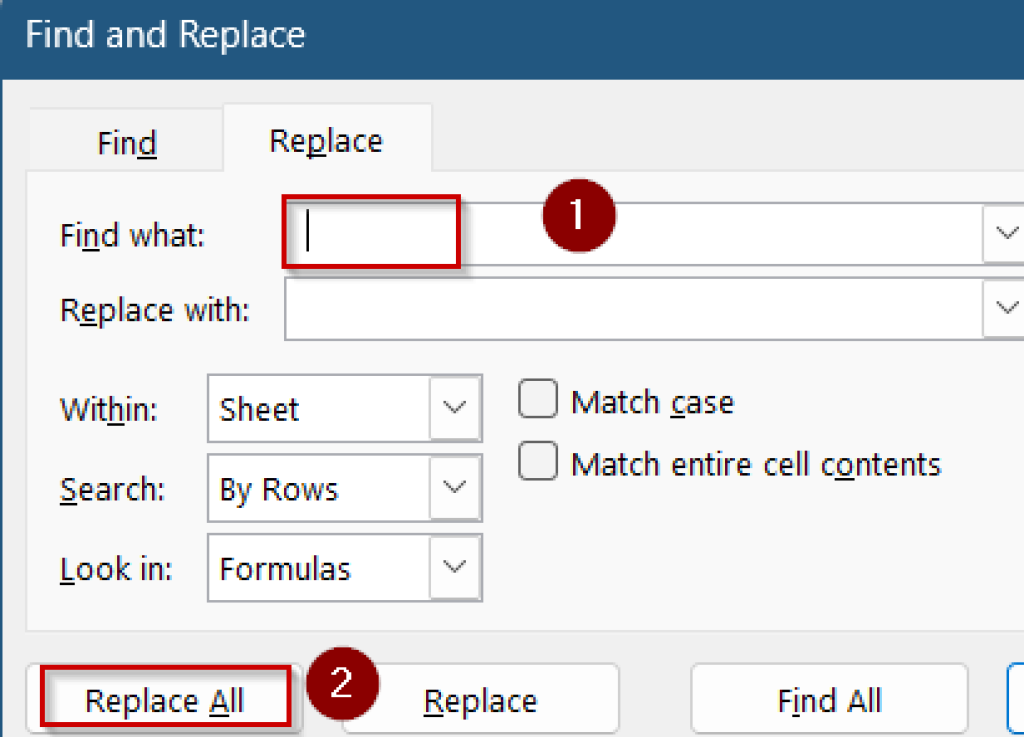Click the Find All button
This screenshot has height=737, width=1024.
click(x=828, y=699)
